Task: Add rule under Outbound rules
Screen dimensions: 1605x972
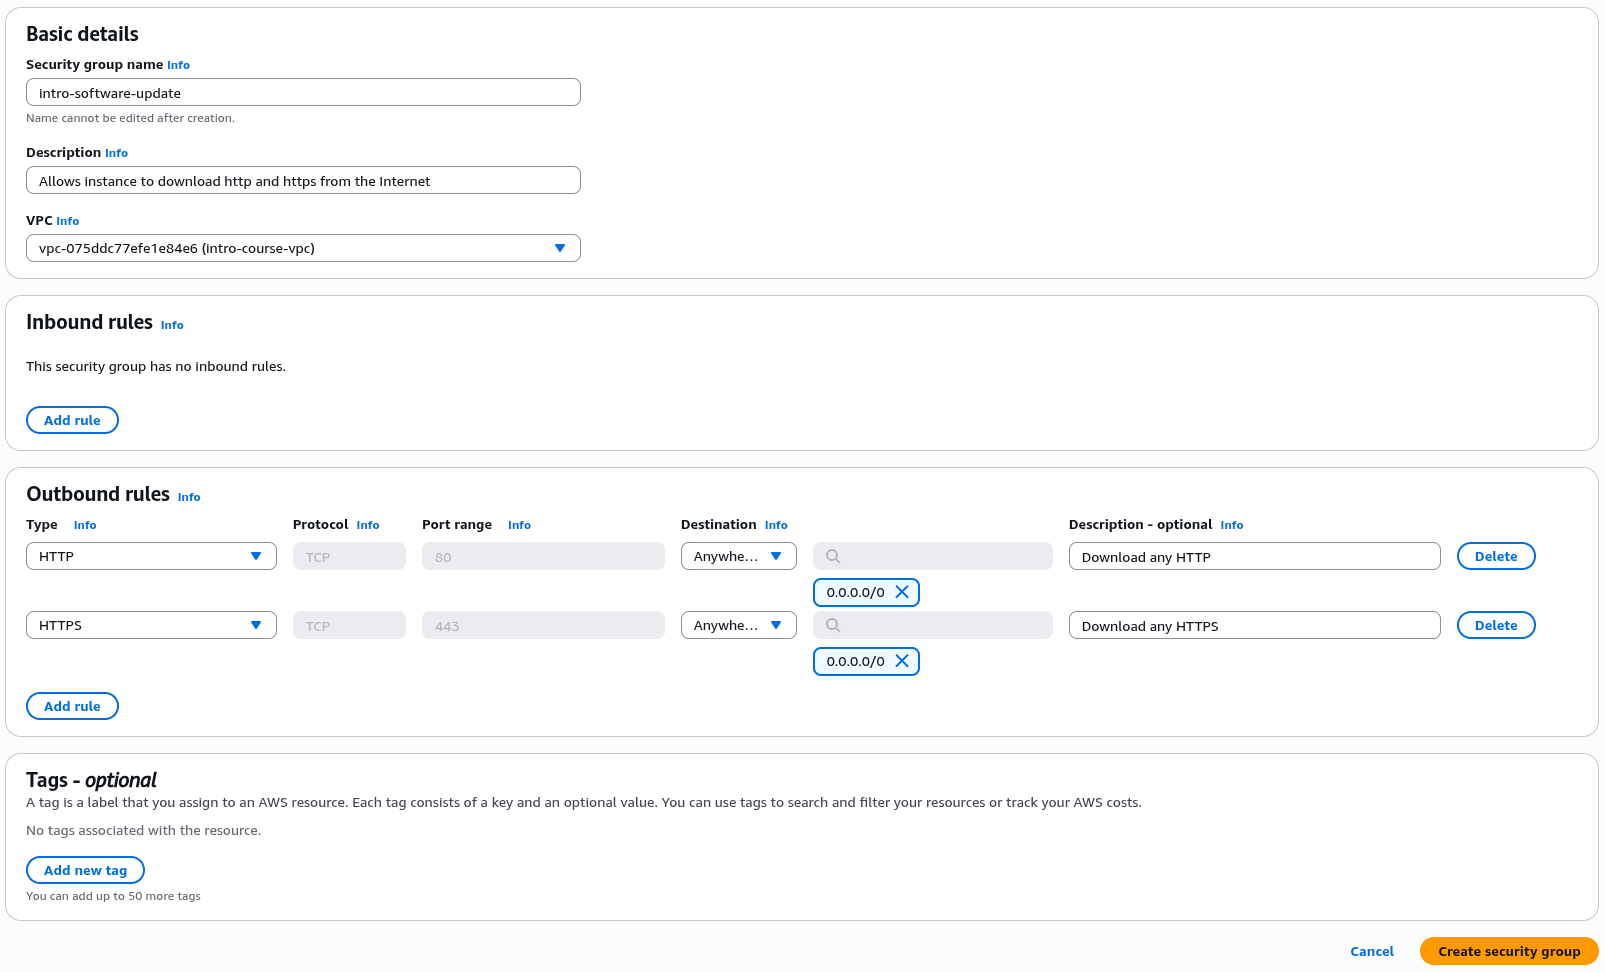Action: 72,706
